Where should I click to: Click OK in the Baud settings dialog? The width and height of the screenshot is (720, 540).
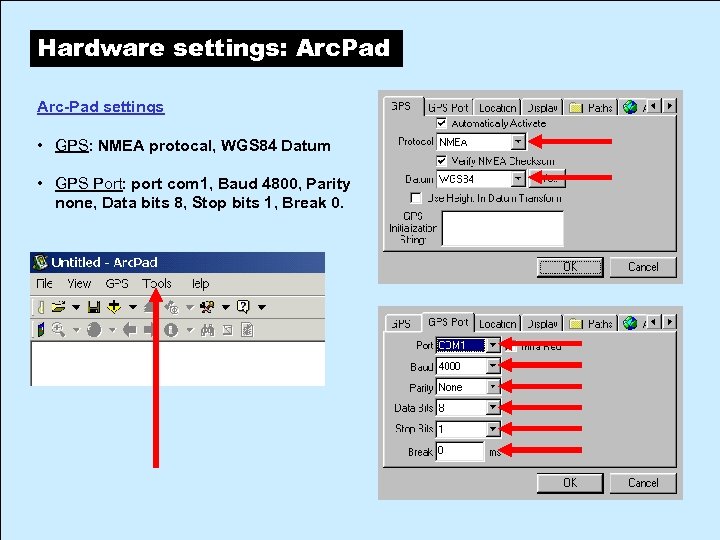pos(570,483)
